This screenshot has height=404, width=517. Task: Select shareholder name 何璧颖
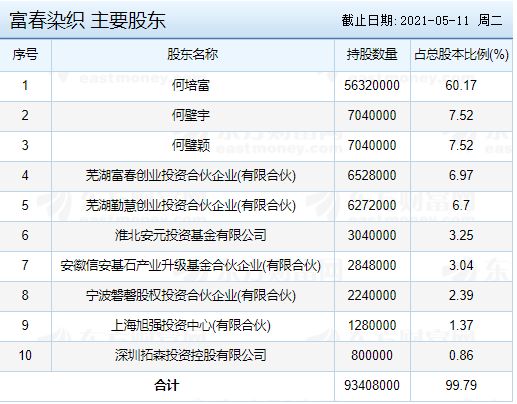tap(191, 145)
